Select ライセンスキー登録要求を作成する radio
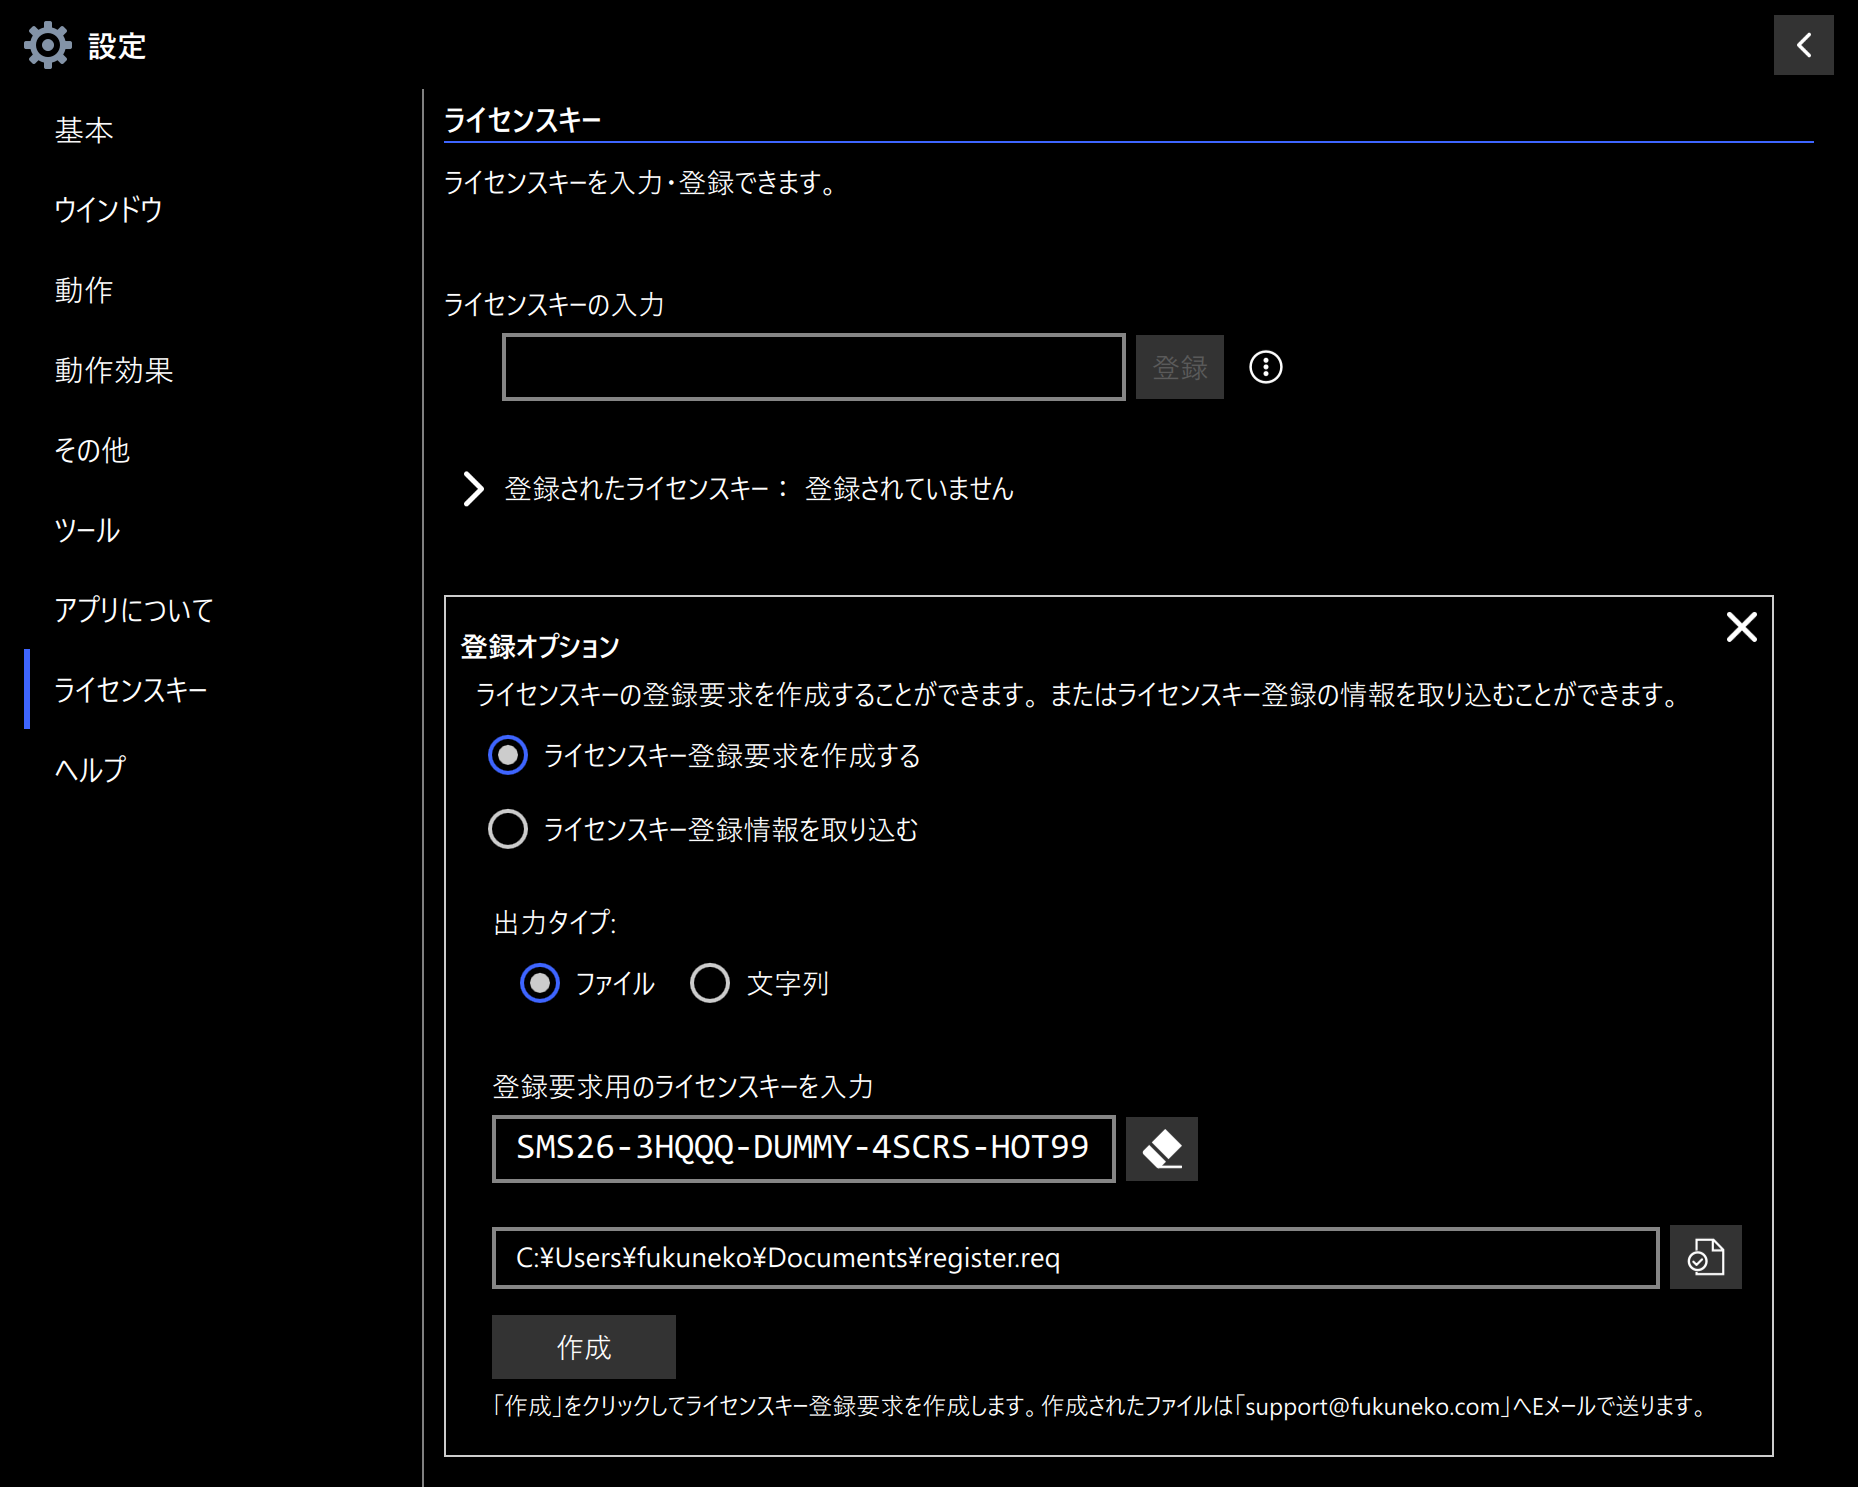 coord(508,755)
